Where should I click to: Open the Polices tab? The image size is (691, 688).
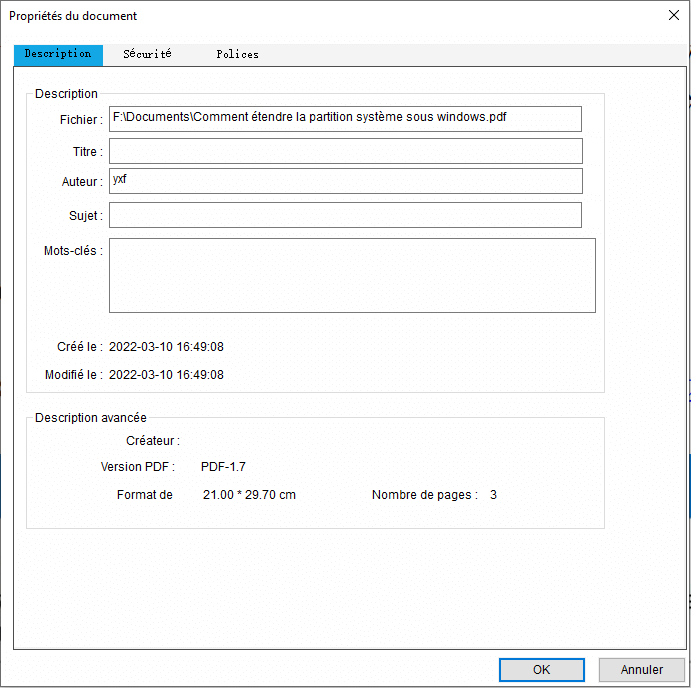(237, 54)
